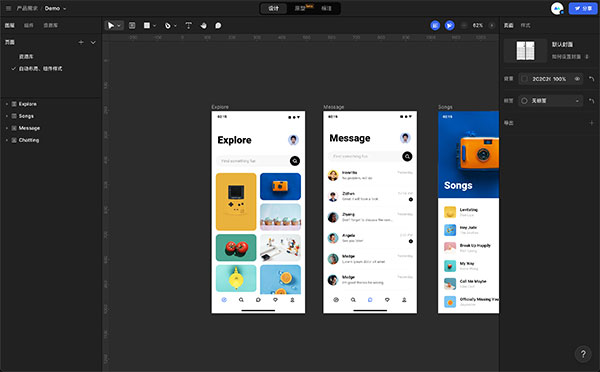
Task: Open the 62% zoom level menu
Action: pos(478,25)
